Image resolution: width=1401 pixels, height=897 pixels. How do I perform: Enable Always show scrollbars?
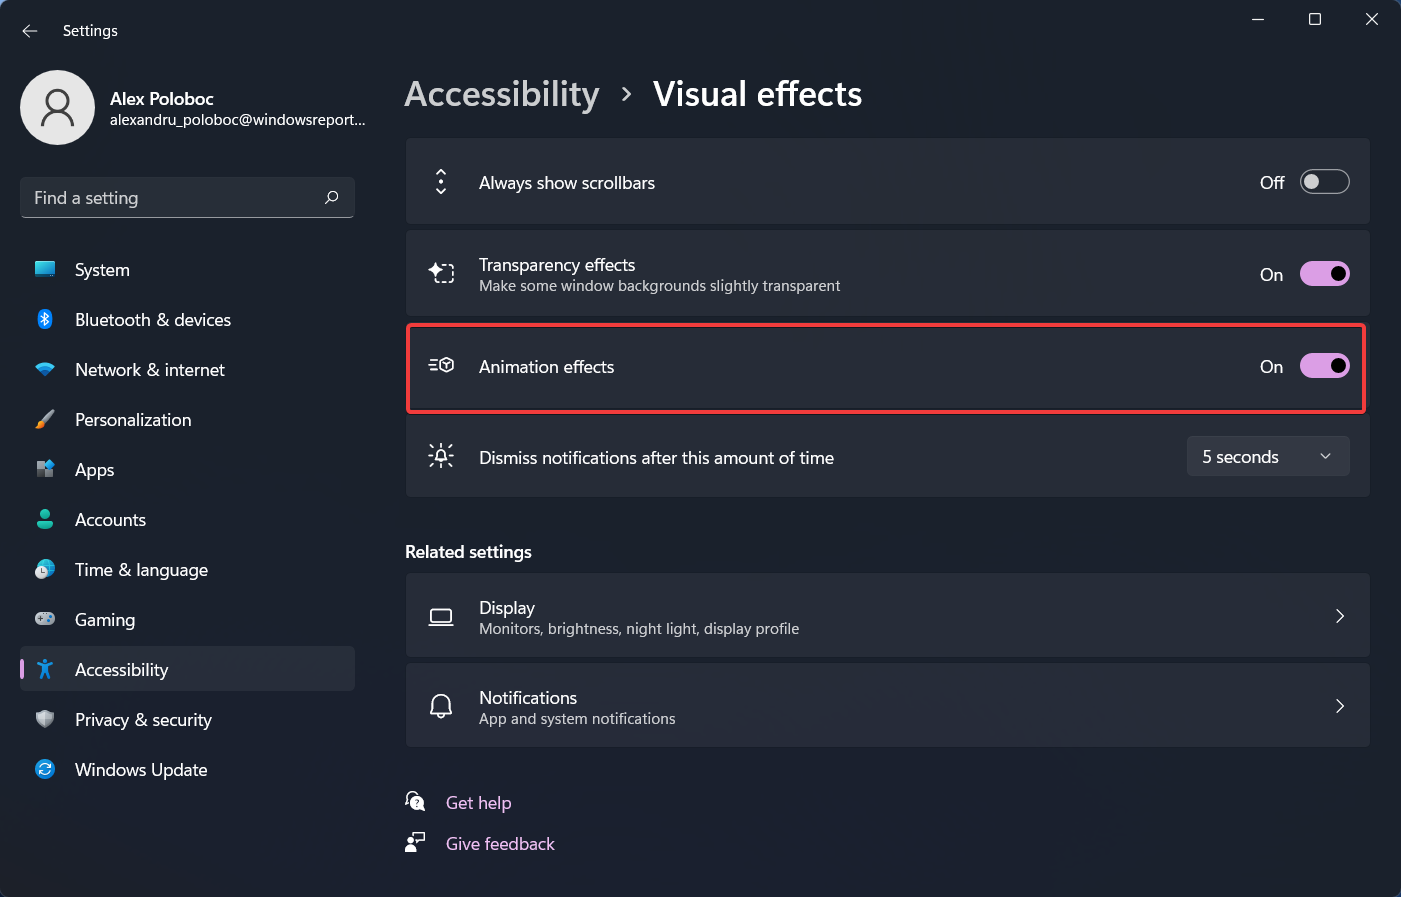[1324, 181]
